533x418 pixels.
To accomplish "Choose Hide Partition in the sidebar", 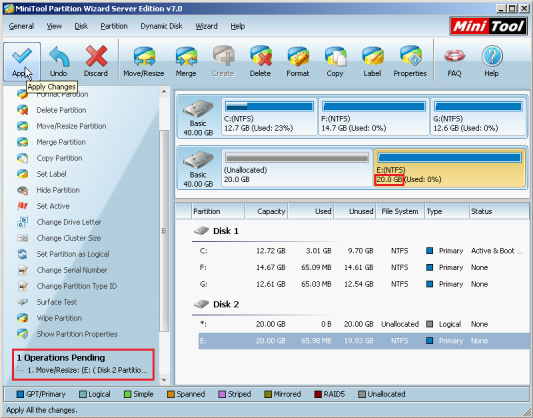I will [x=58, y=190].
